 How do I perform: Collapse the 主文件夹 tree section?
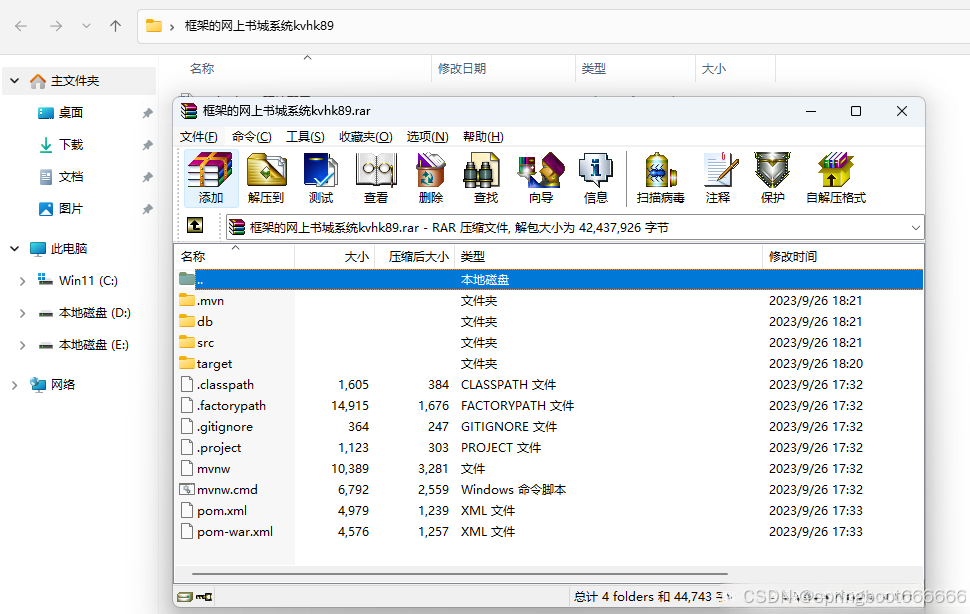pyautogui.click(x=15, y=81)
